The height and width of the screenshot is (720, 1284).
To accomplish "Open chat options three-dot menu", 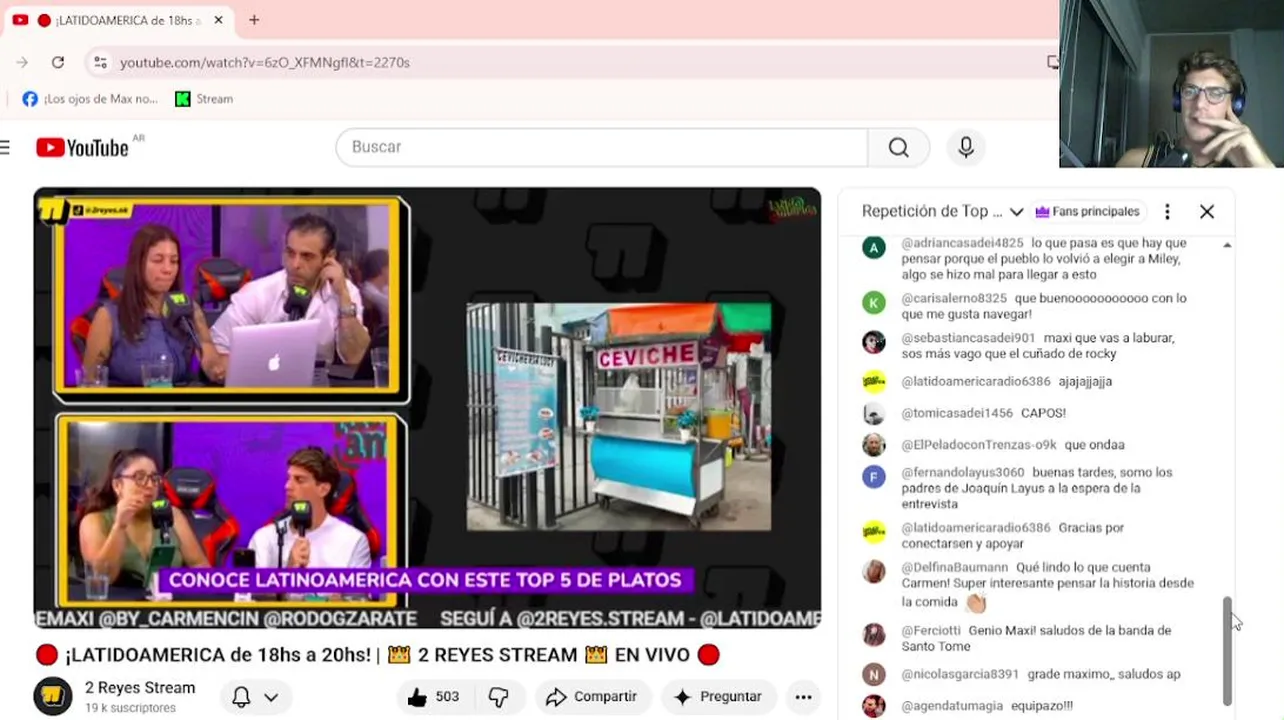I will click(x=1167, y=211).
